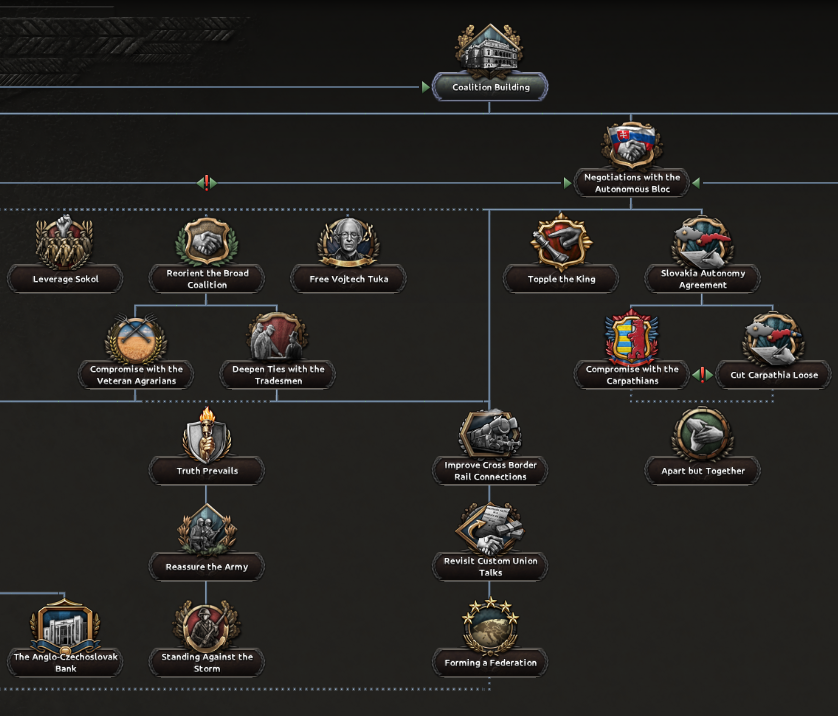Click Deepen Ties with the Tradesmen label
838x716 pixels.
278,375
